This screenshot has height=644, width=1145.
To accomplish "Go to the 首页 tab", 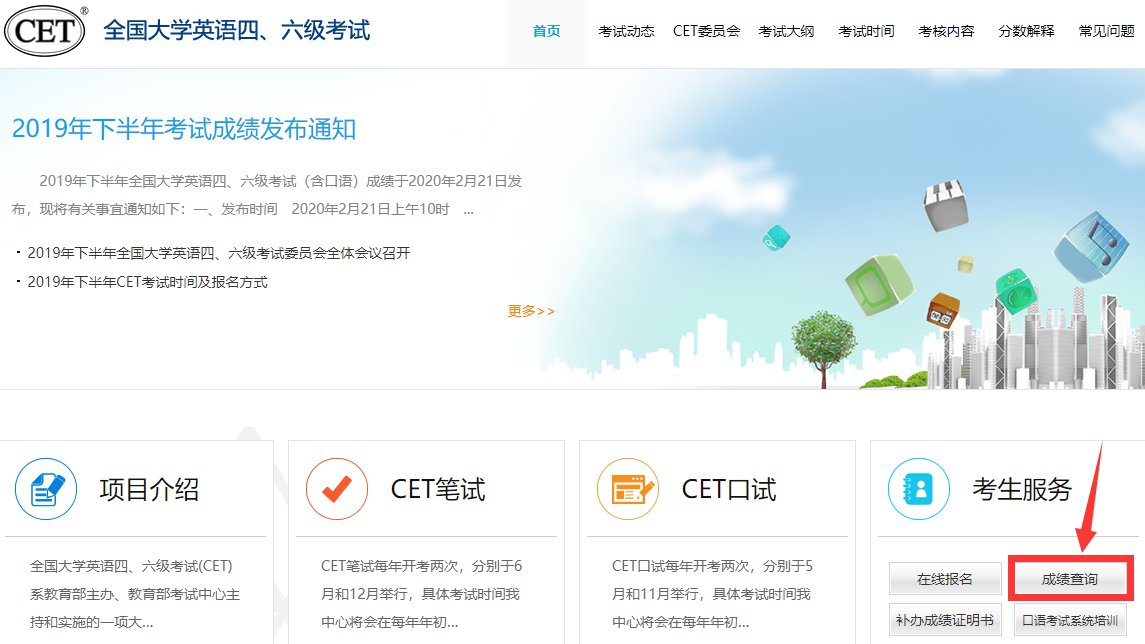I will 546,31.
